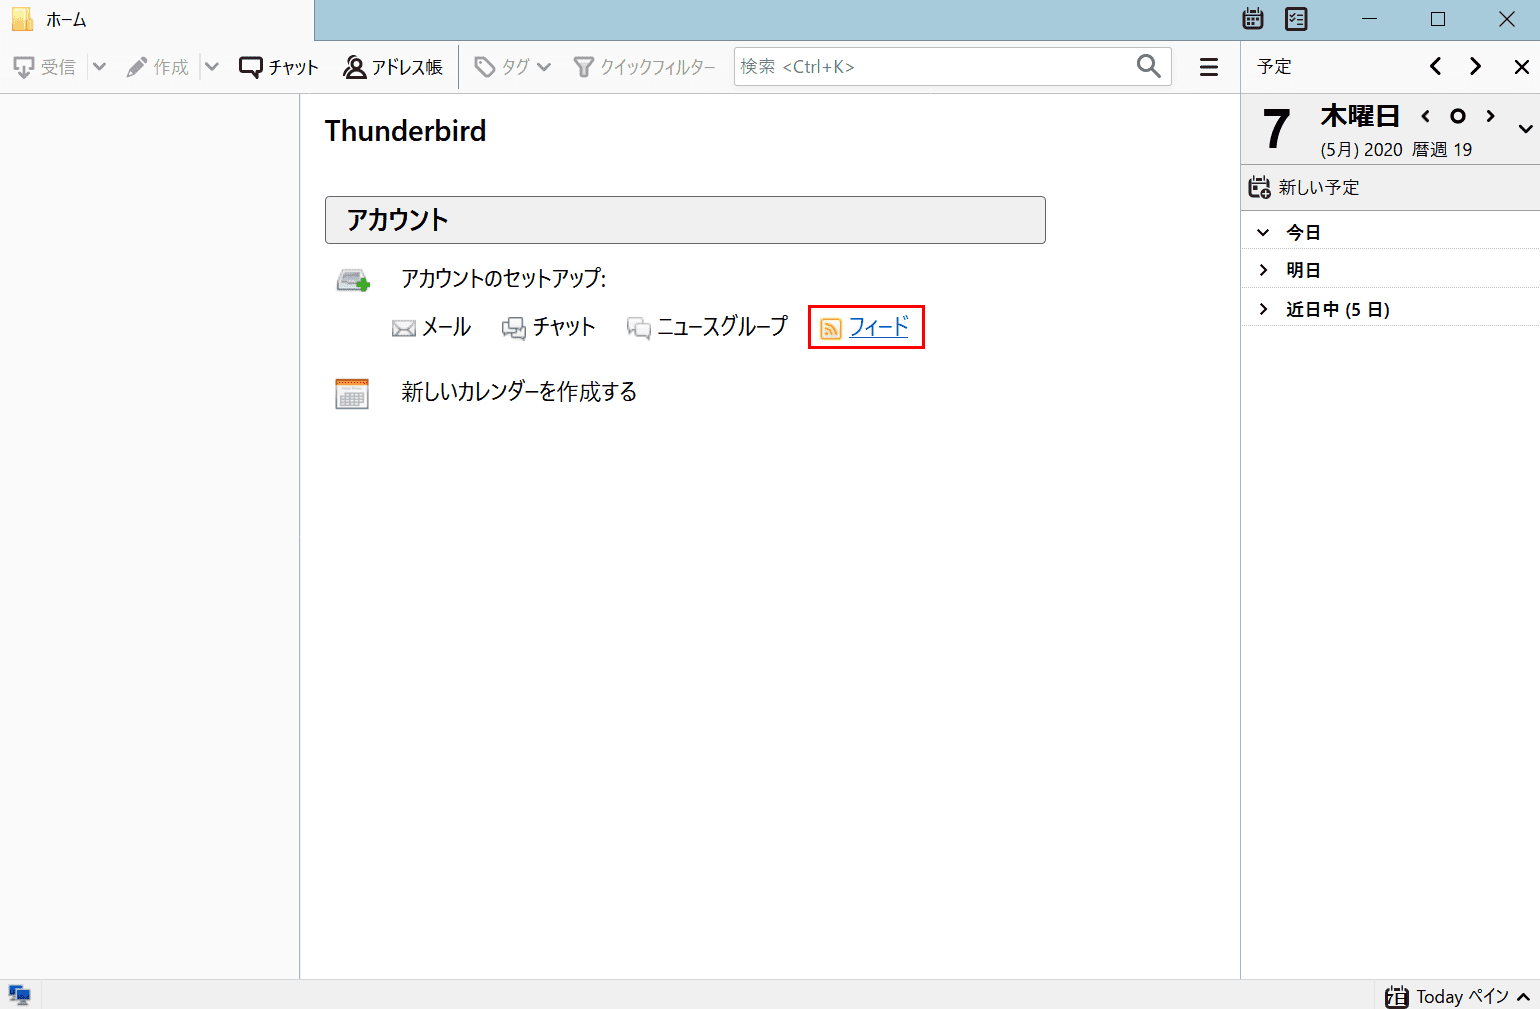Click the chevron next to Today ペイン
The image size is (1540, 1009).
pyautogui.click(x=1523, y=997)
